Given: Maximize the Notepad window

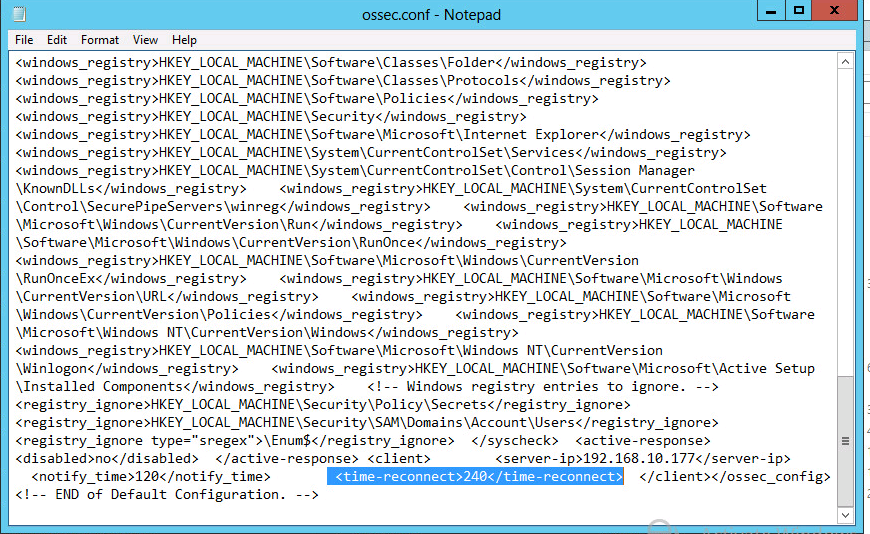Looking at the screenshot, I should [799, 11].
